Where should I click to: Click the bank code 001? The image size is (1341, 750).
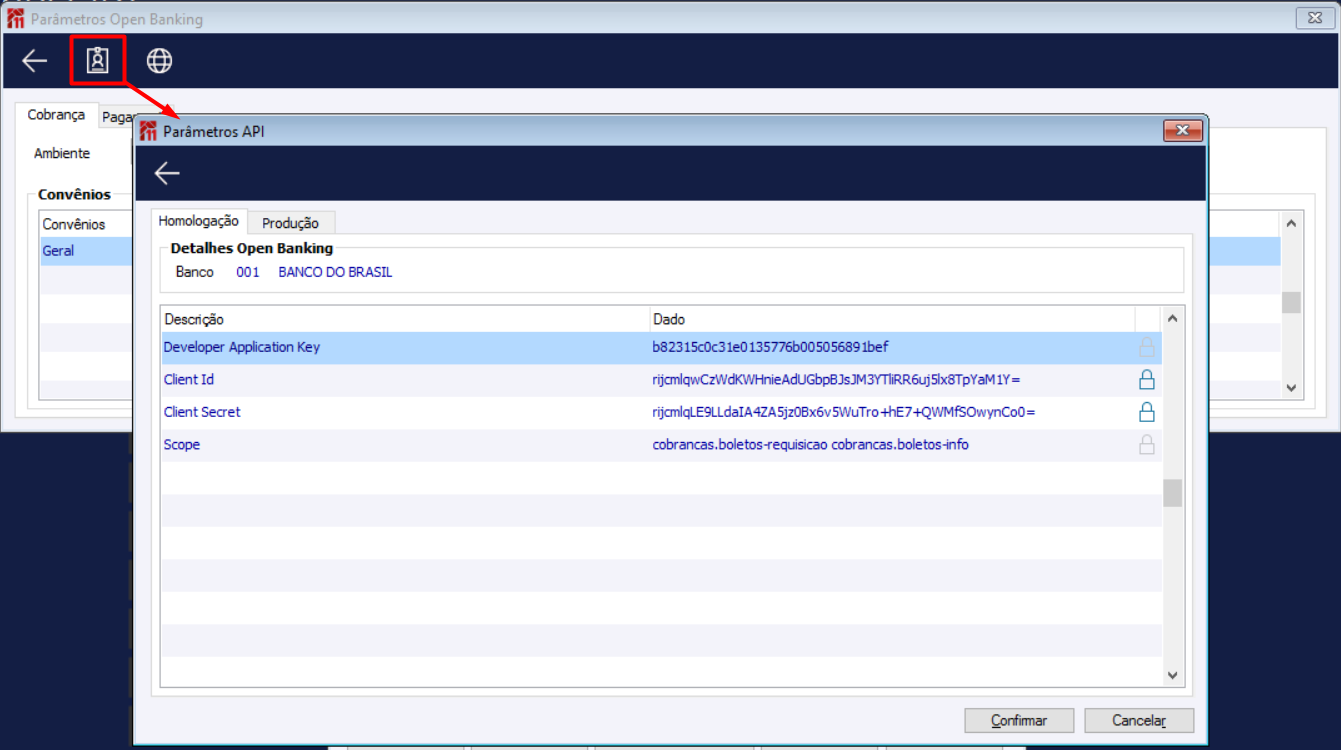pyautogui.click(x=248, y=272)
